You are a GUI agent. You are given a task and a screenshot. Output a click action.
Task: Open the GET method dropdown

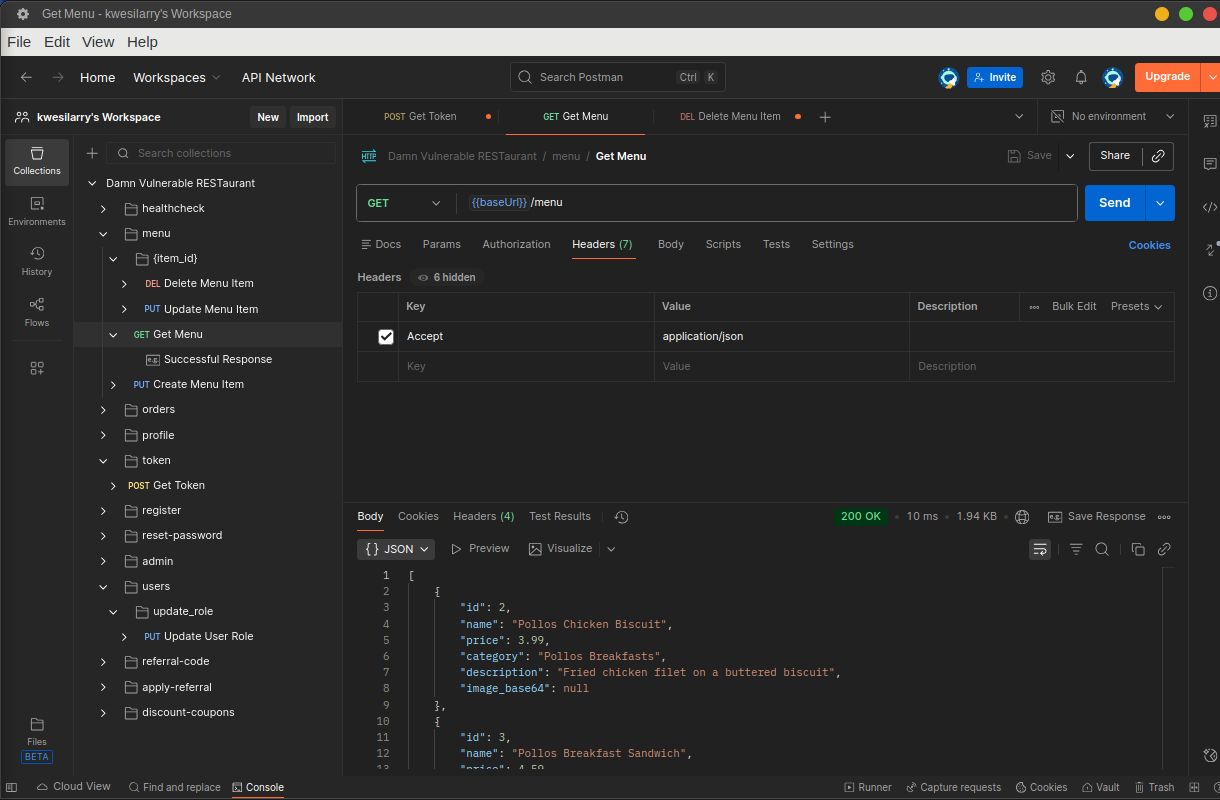404,203
